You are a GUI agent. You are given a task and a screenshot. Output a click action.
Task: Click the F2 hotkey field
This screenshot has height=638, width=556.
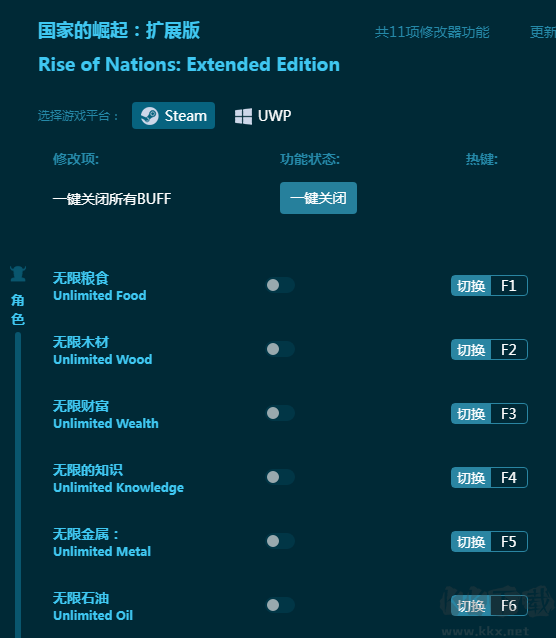[x=509, y=350]
